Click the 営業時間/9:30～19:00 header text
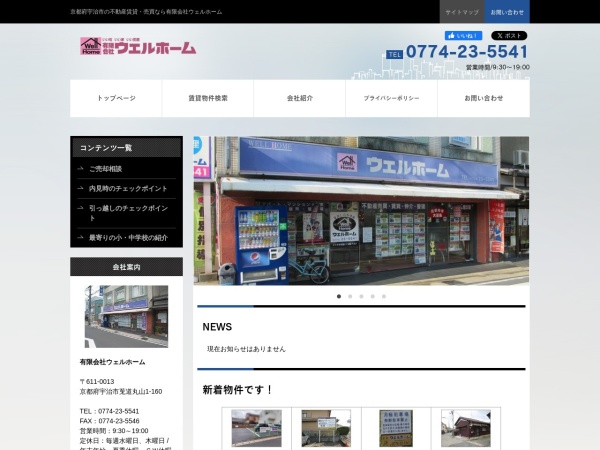The image size is (600, 450). (x=497, y=67)
